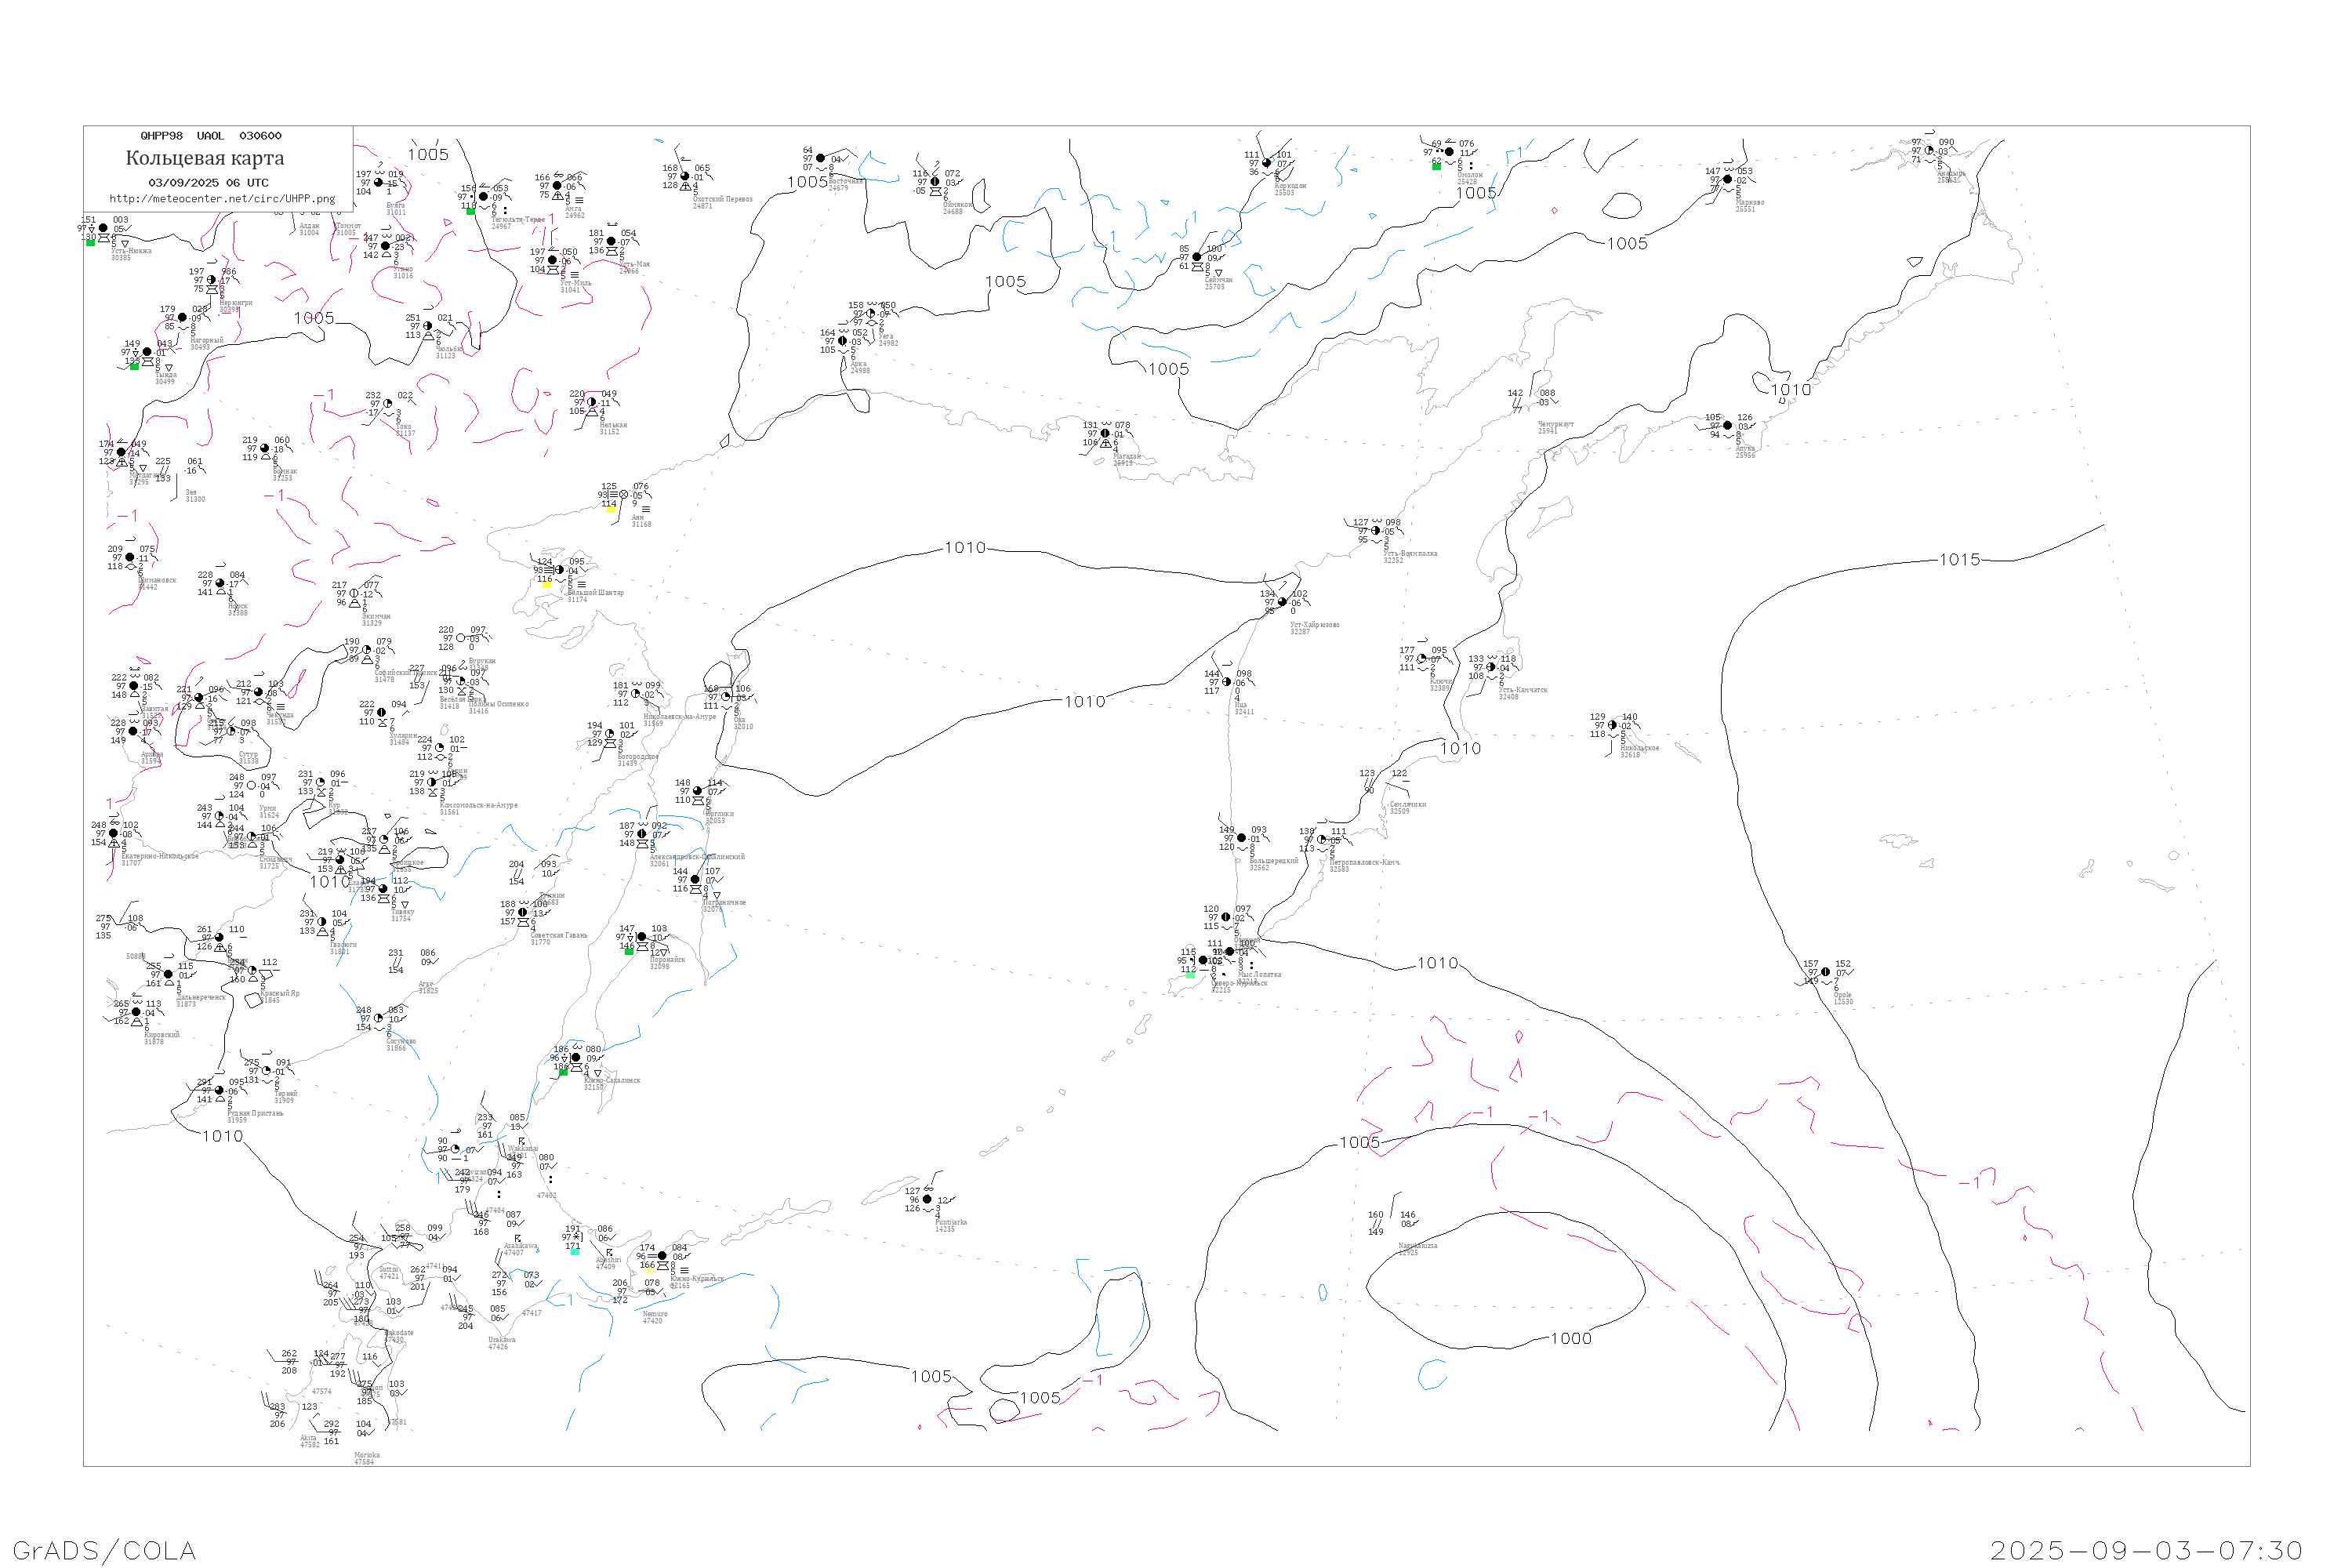Screen dimensions: 2352x1568
Task: Click the GrADS/COLA footer text
Action: (104, 1550)
